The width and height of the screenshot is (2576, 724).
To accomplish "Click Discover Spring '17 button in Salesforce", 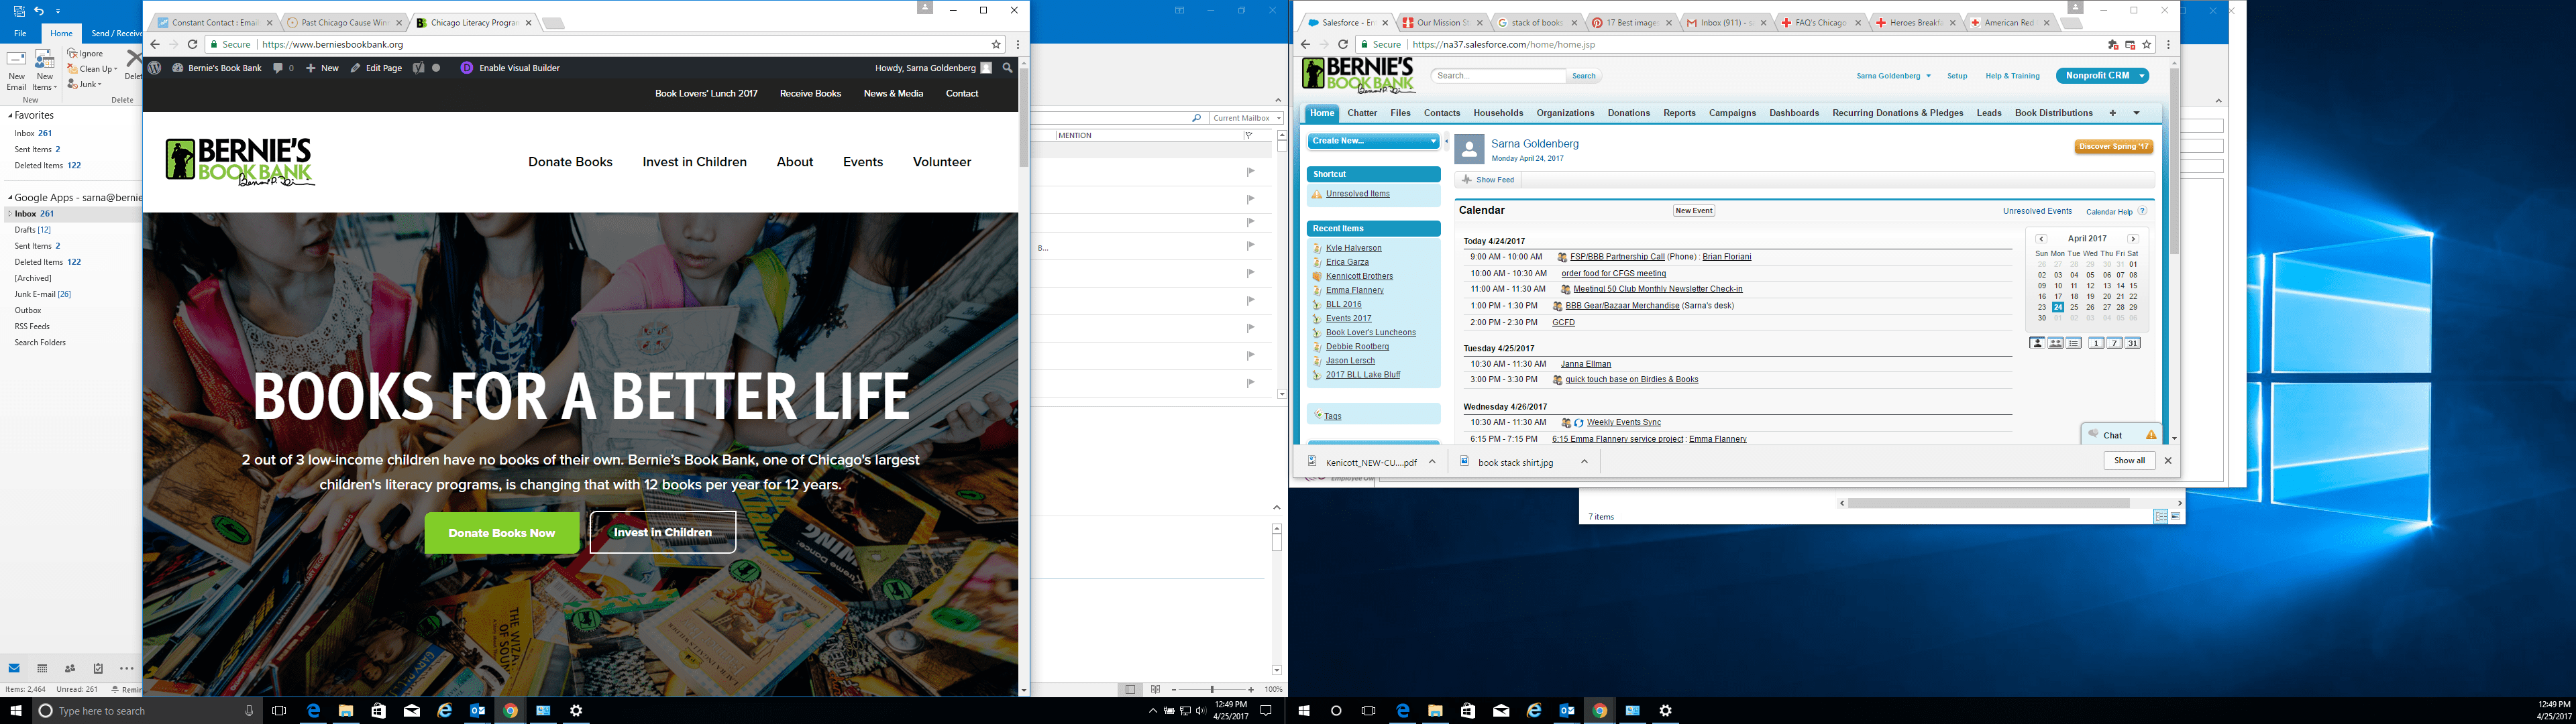I will 2113,147.
